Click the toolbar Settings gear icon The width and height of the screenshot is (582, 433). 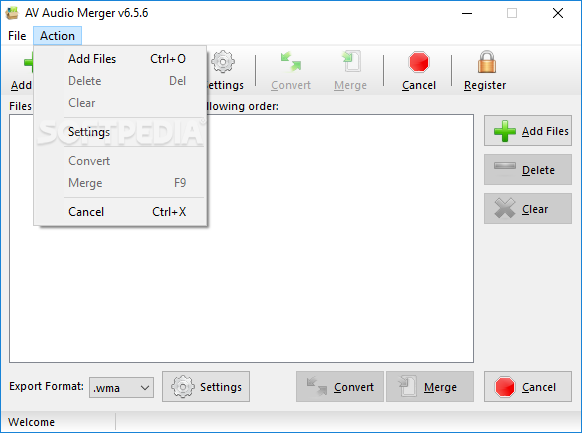[x=223, y=62]
